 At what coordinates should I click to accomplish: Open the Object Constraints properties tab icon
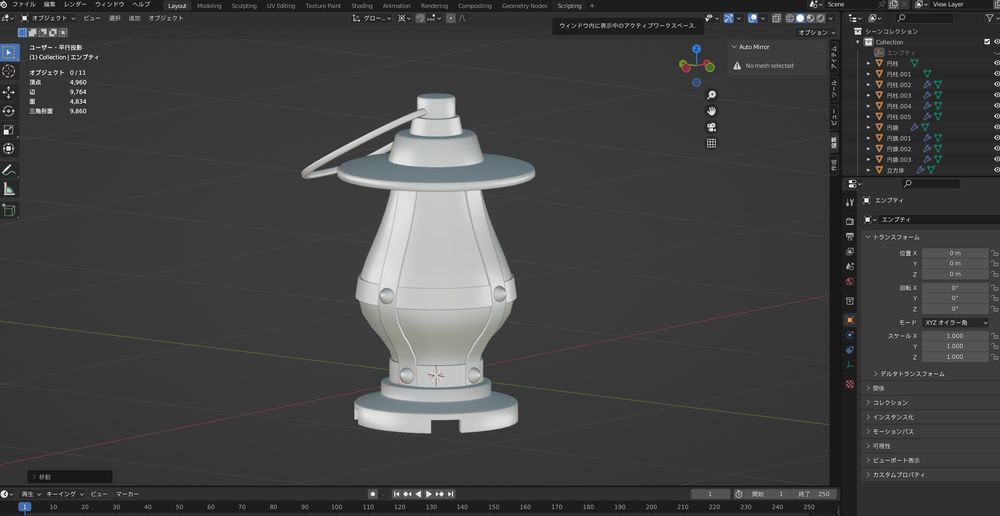pos(849,350)
